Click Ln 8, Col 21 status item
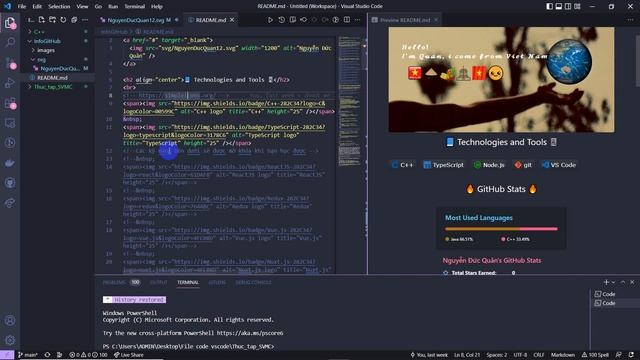The width and height of the screenshot is (640, 360). click(467, 355)
